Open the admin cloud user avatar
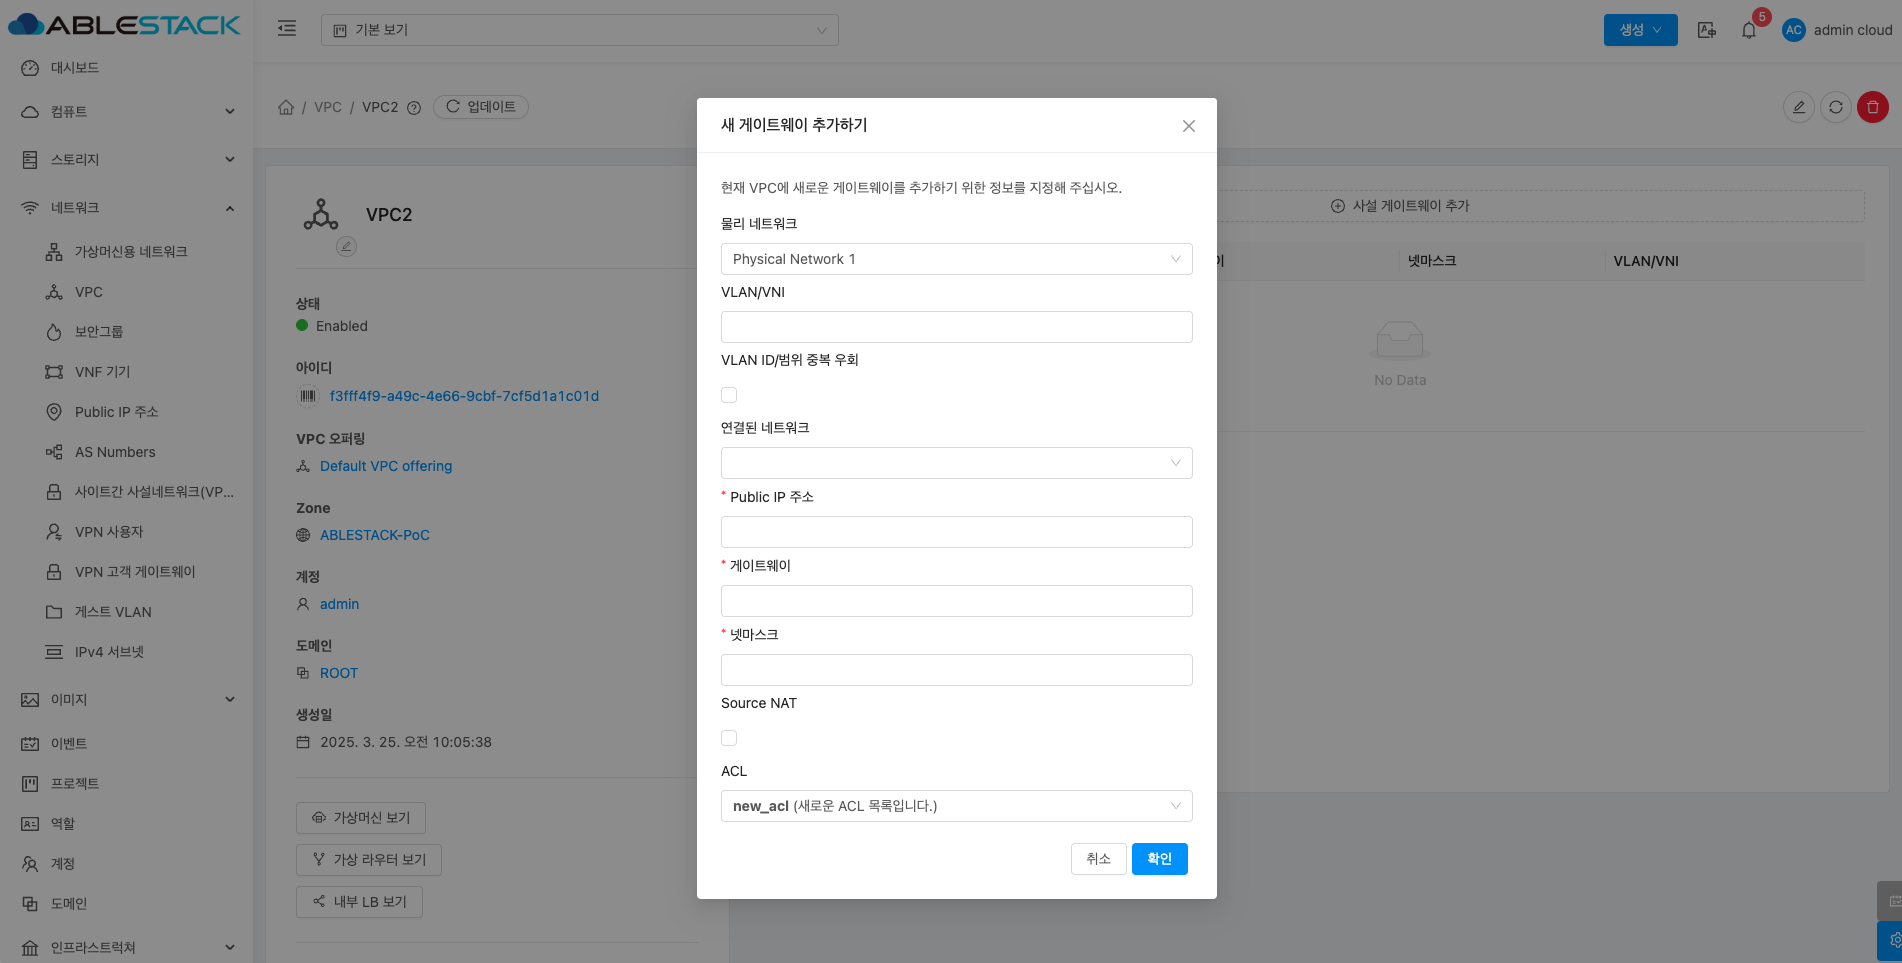The image size is (1902, 963). [1794, 30]
